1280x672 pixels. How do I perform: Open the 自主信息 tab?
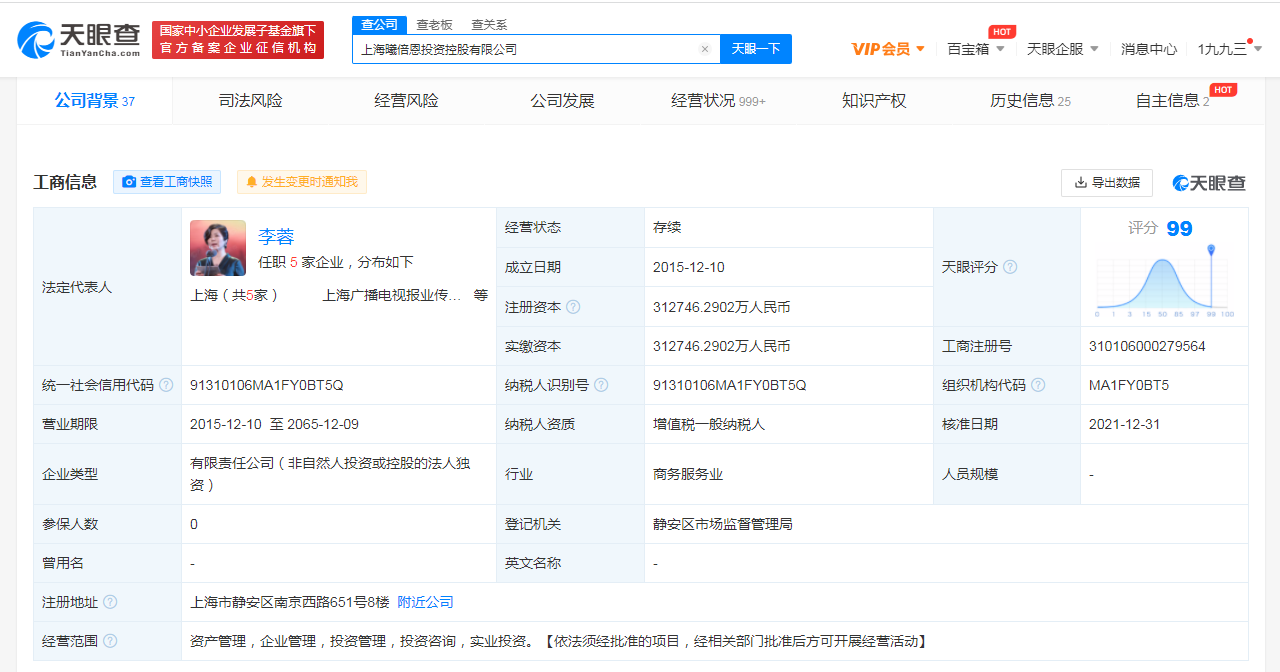pos(1173,101)
